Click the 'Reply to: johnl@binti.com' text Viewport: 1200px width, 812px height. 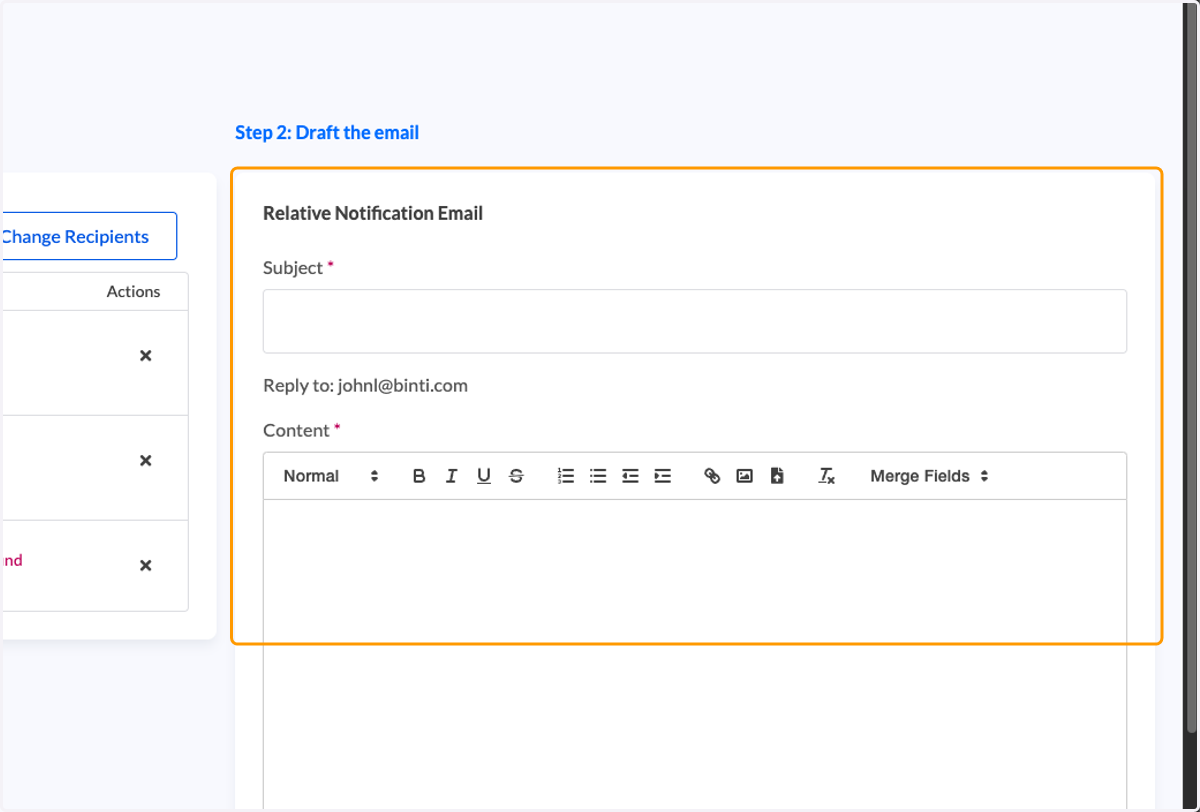coord(365,385)
